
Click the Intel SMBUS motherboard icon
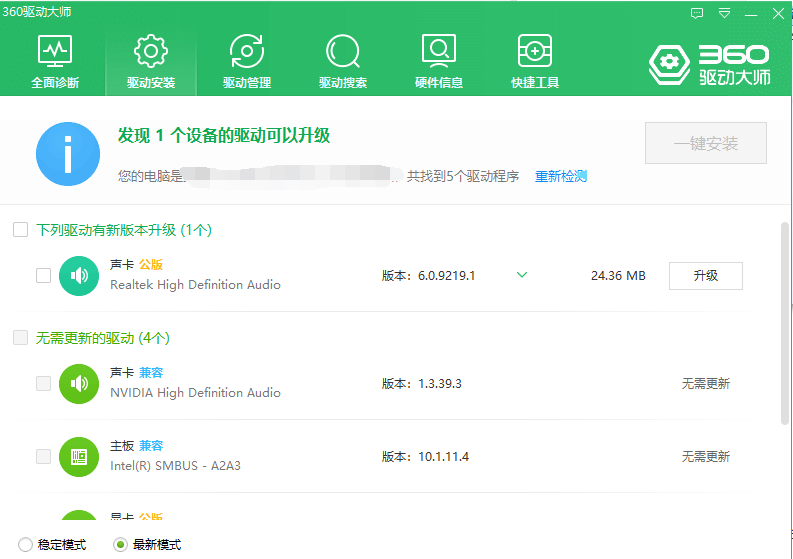[79, 457]
